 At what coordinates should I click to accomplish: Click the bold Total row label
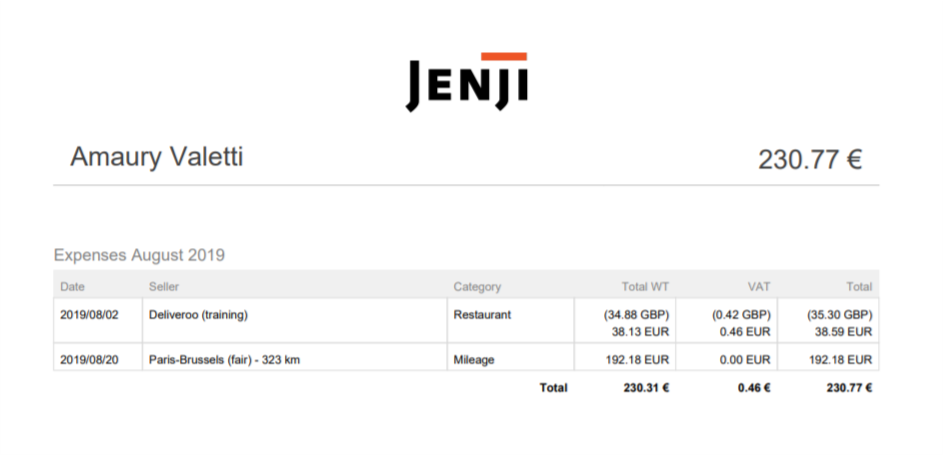(x=553, y=388)
